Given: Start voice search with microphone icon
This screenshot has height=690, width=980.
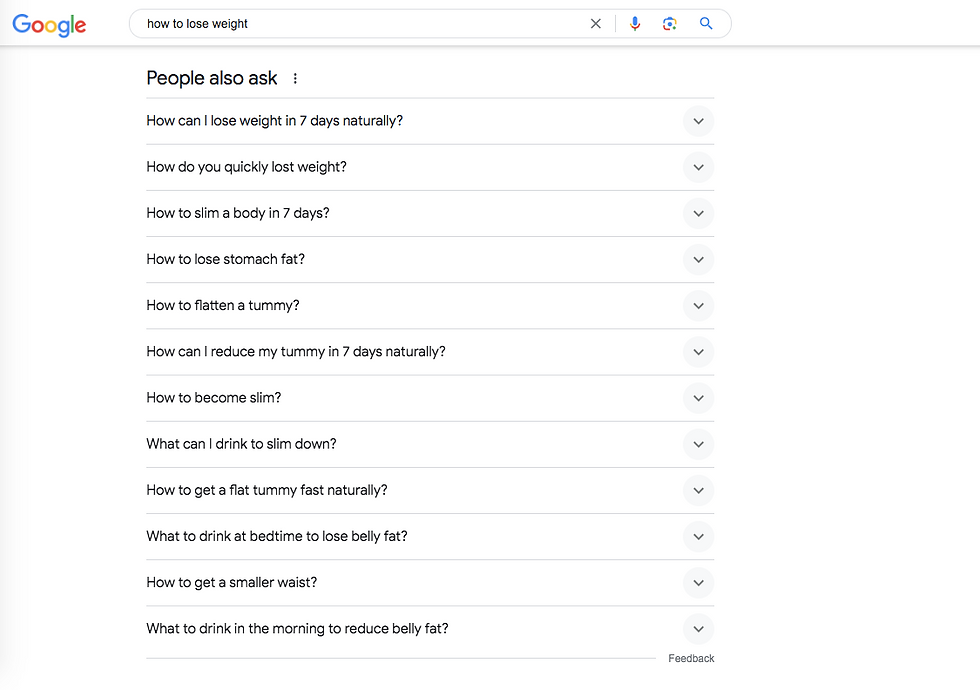Looking at the screenshot, I should tap(634, 24).
